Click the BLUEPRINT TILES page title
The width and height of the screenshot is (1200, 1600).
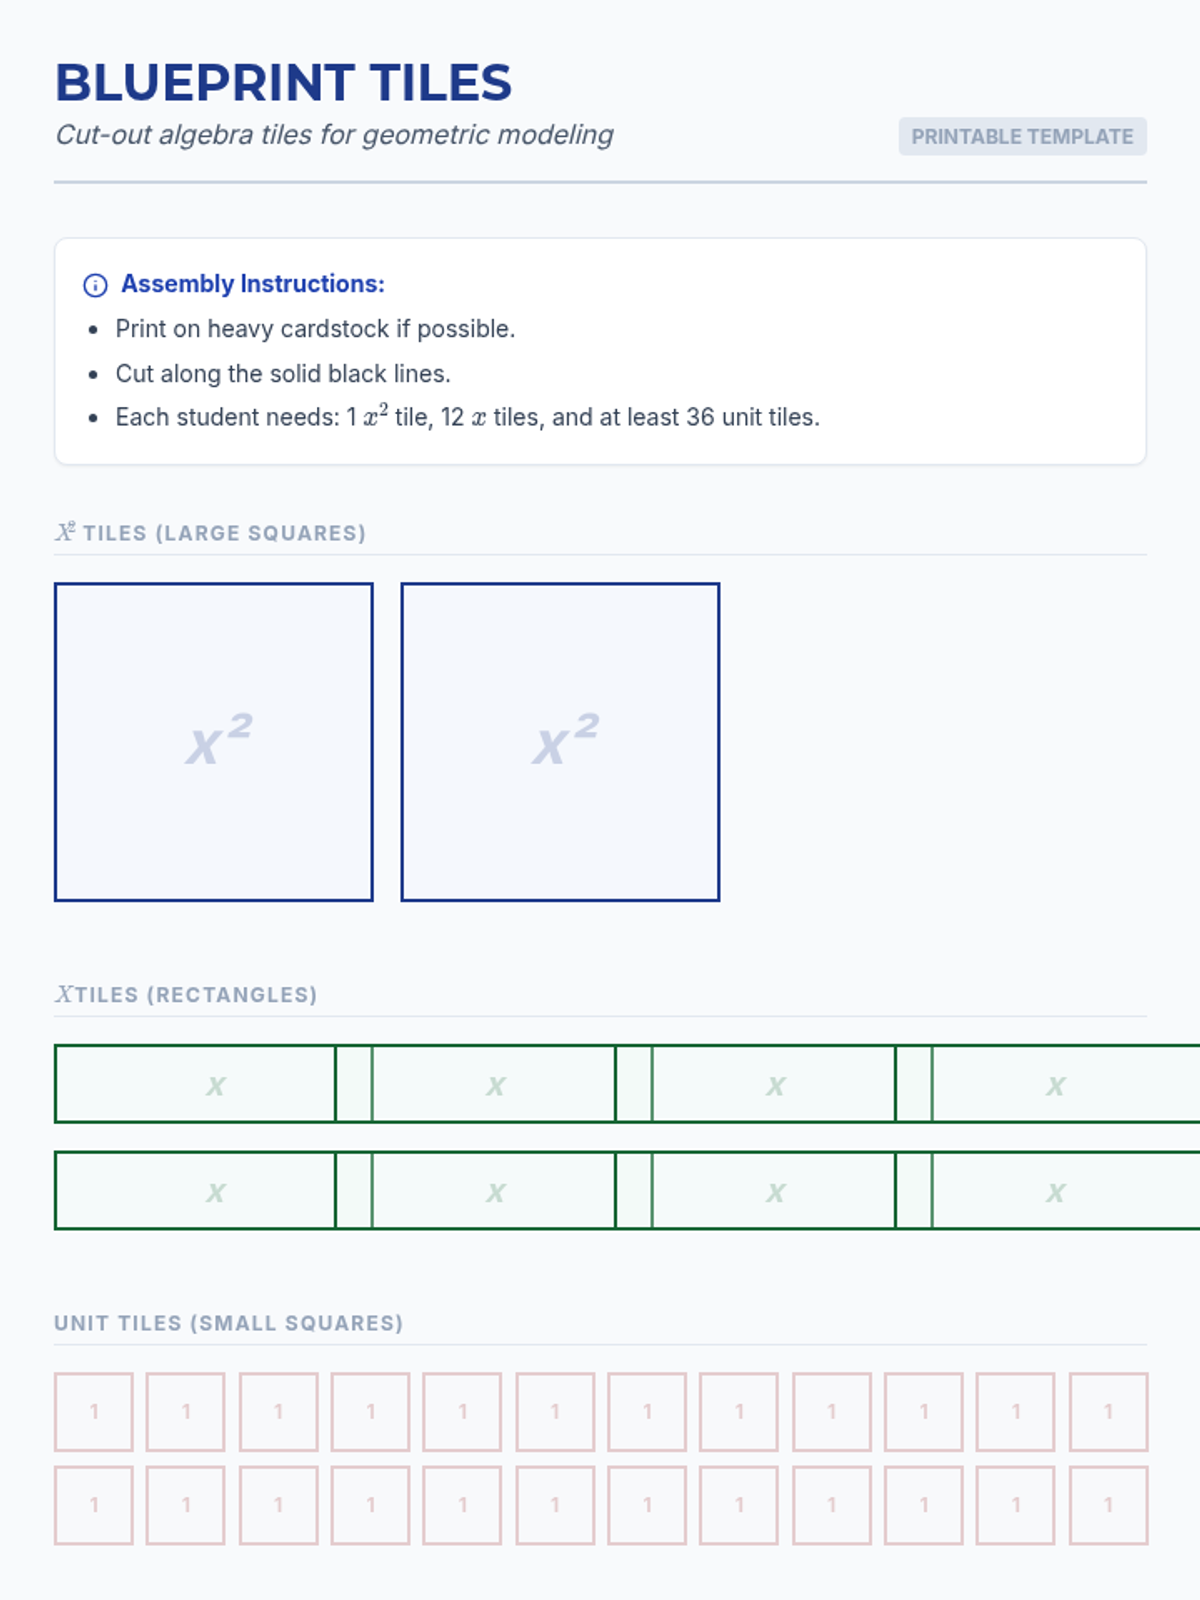point(283,83)
